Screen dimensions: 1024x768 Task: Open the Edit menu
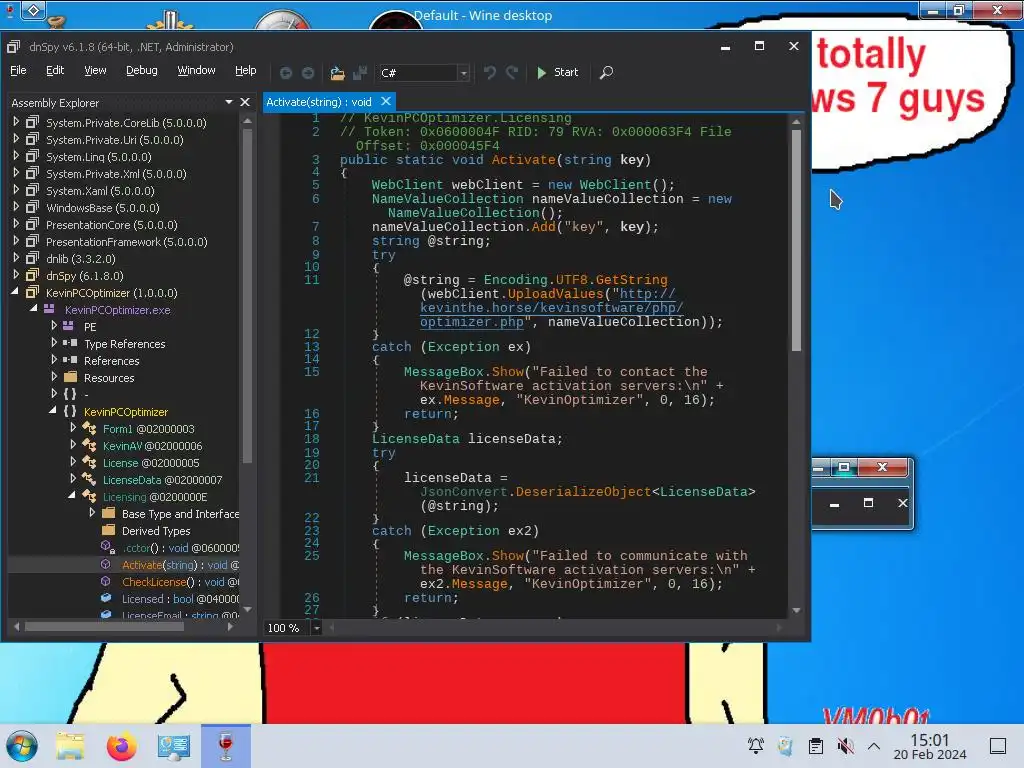point(55,70)
